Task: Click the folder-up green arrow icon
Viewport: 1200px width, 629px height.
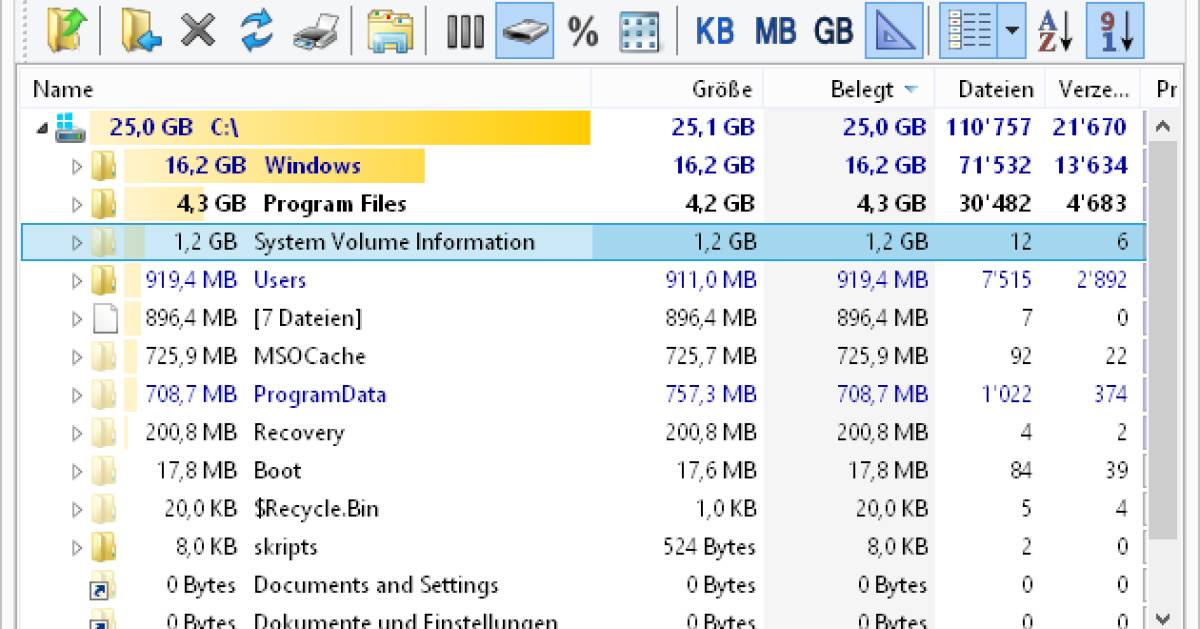Action: coord(68,32)
